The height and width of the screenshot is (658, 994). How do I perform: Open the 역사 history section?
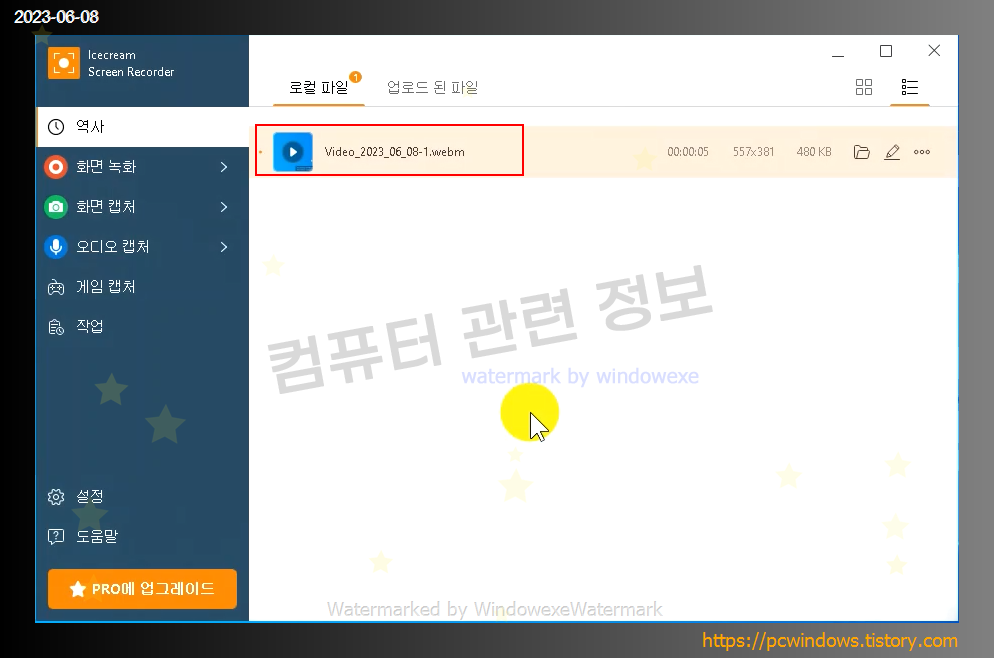143,127
